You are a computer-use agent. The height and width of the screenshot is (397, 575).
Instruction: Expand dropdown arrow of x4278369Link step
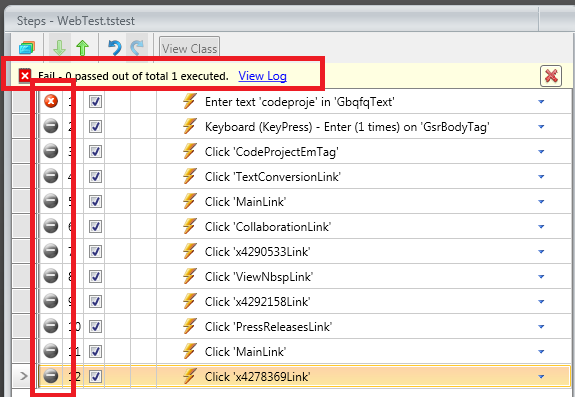(x=541, y=376)
